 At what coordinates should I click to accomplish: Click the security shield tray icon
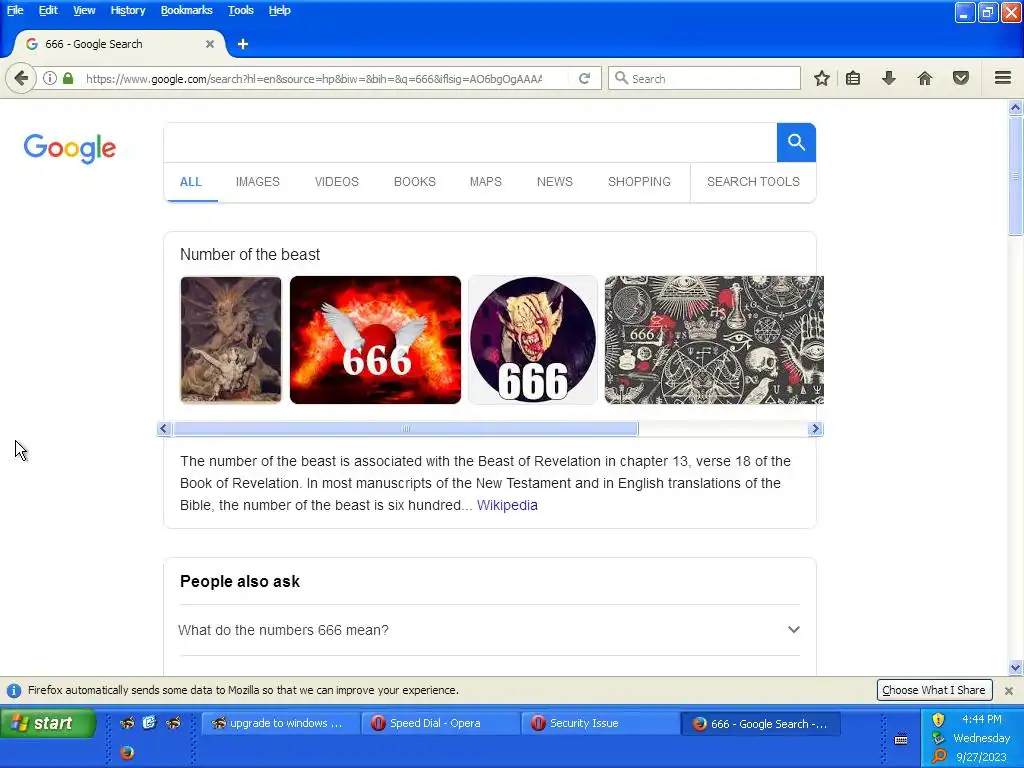pyautogui.click(x=938, y=720)
